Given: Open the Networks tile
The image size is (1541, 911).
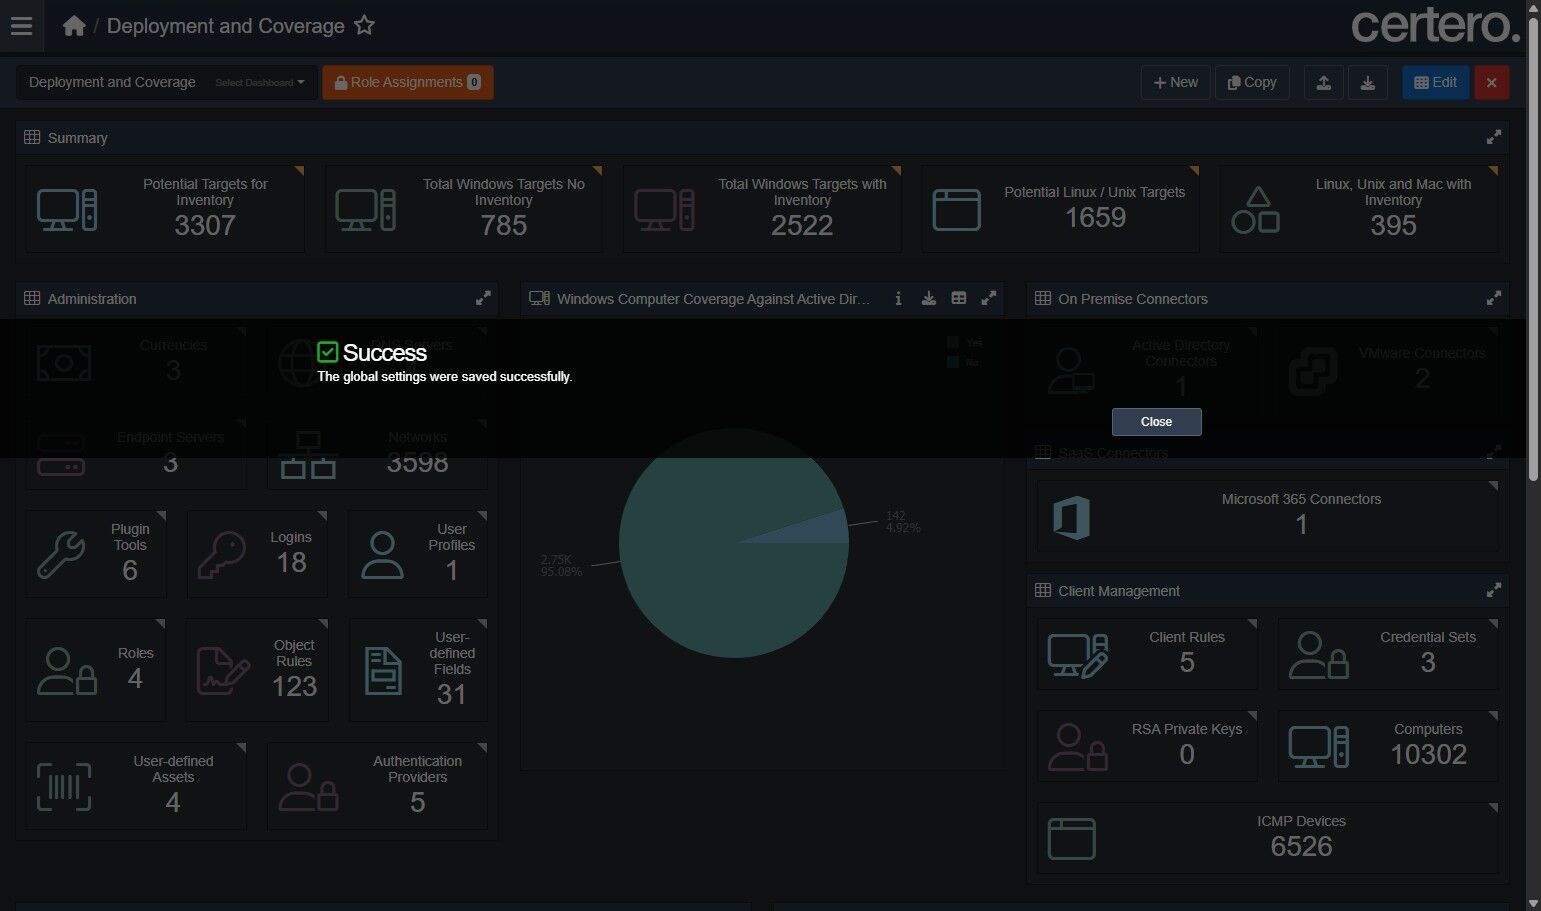Looking at the screenshot, I should 377,453.
